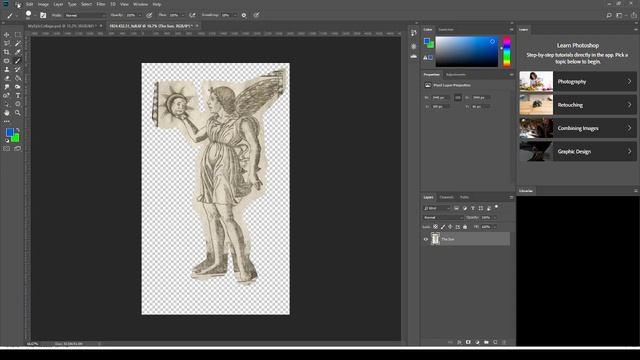640x360 pixels.
Task: Select the Eyedropper tool
Action: 18,52
